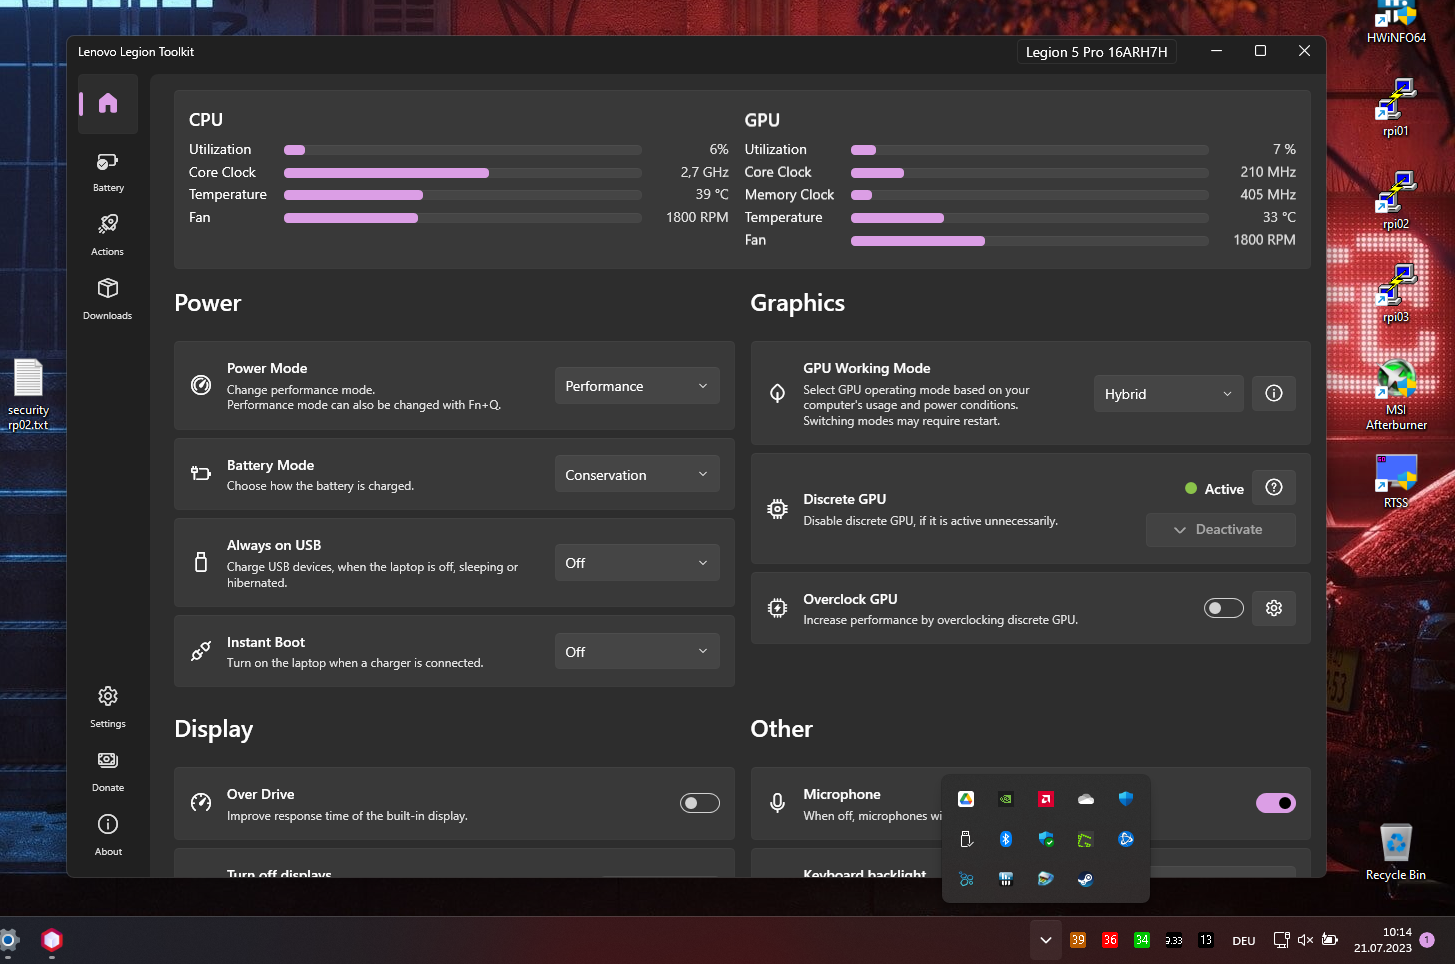Viewport: 1455px width, 964px height.
Task: Turn off the Microphone toggle
Action: (x=1275, y=802)
